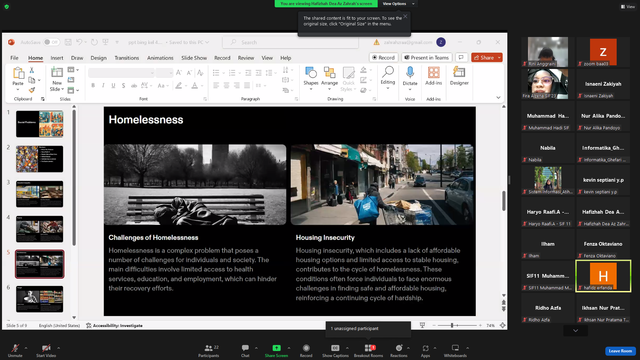Click fit slide to window icon
The height and width of the screenshot is (360, 640).
502,325
